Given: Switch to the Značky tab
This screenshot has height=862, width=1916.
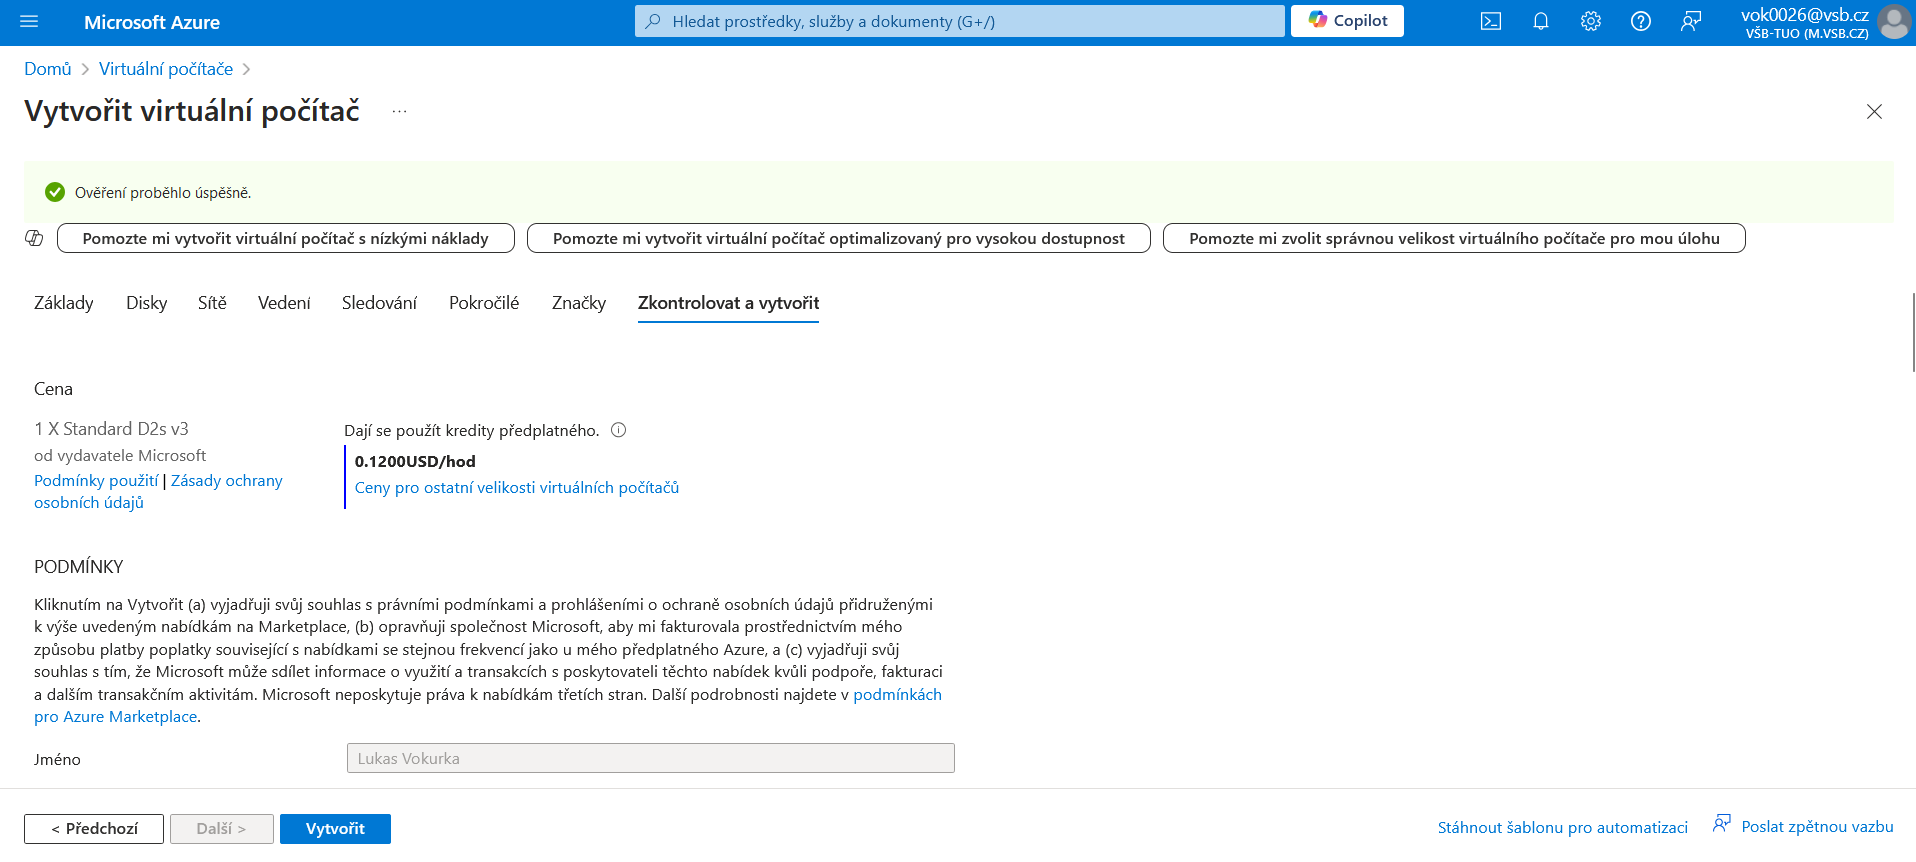Looking at the screenshot, I should tap(579, 303).
